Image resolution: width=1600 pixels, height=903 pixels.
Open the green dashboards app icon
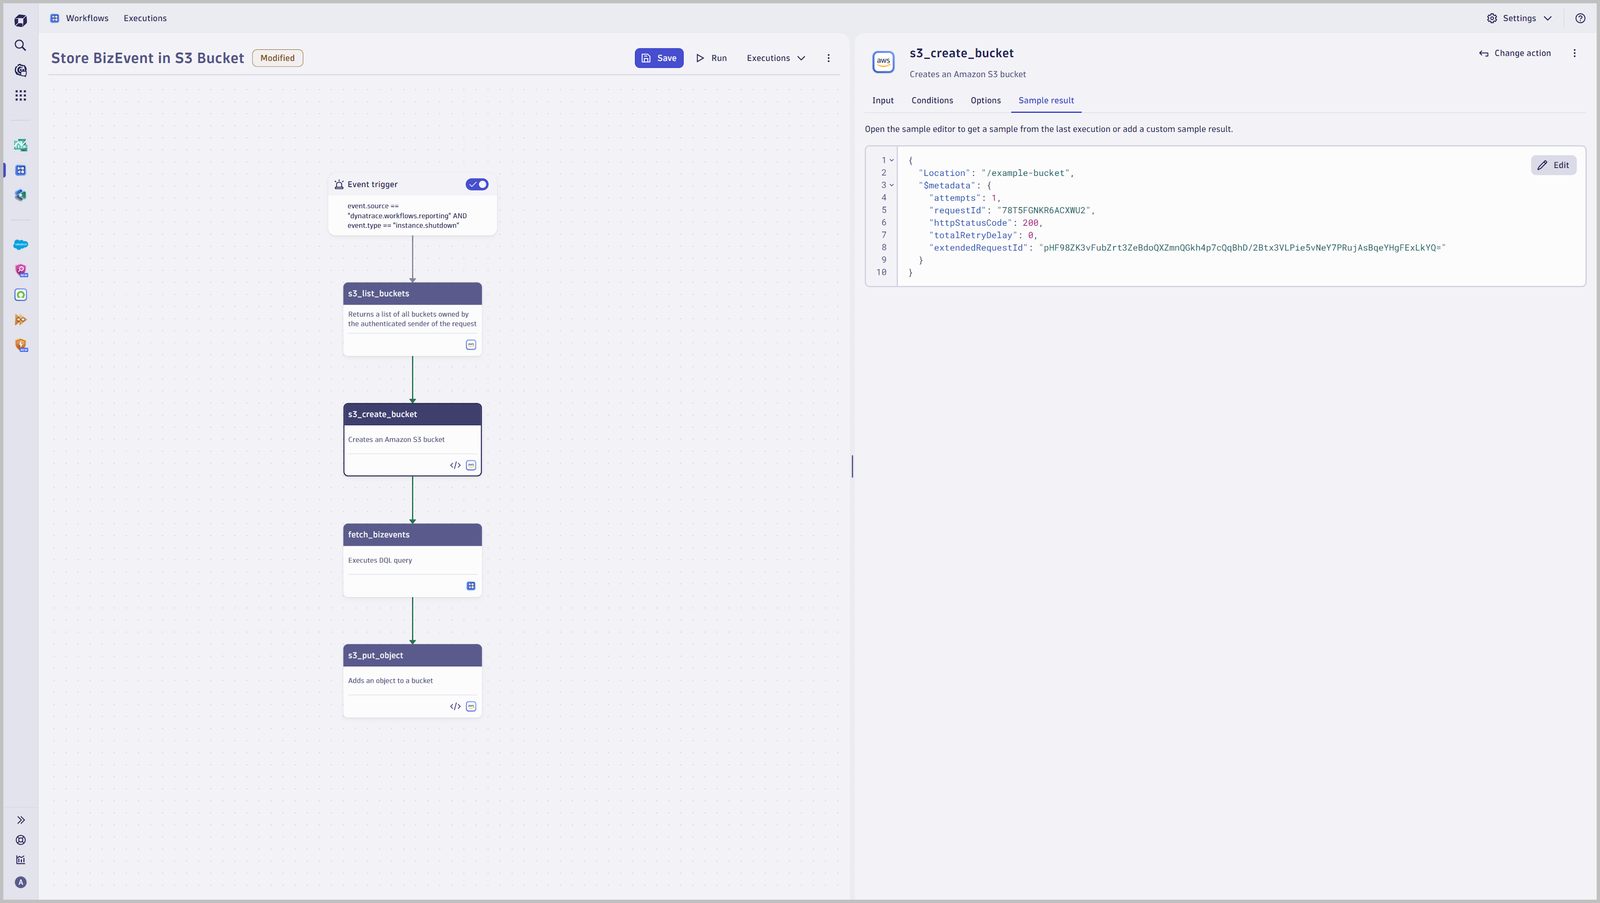tap(20, 145)
